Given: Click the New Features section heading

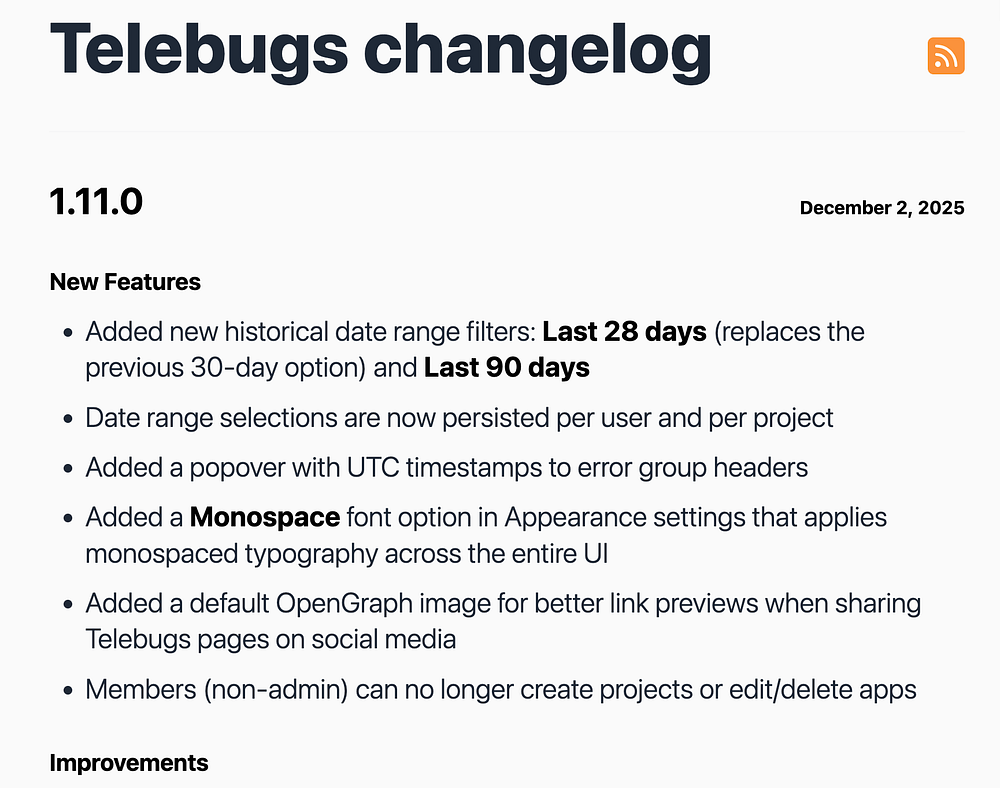Looking at the screenshot, I should coord(125,282).
